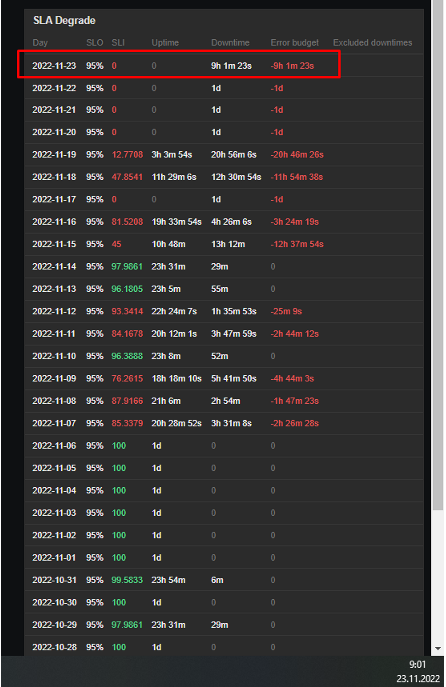Screen dimensions: 446x687
Task: Click the Day column header
Action: point(40,43)
